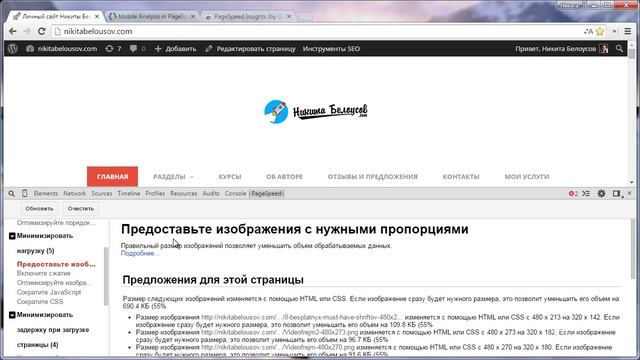Open the МОИ УСЛУГИ page

pos(527,177)
